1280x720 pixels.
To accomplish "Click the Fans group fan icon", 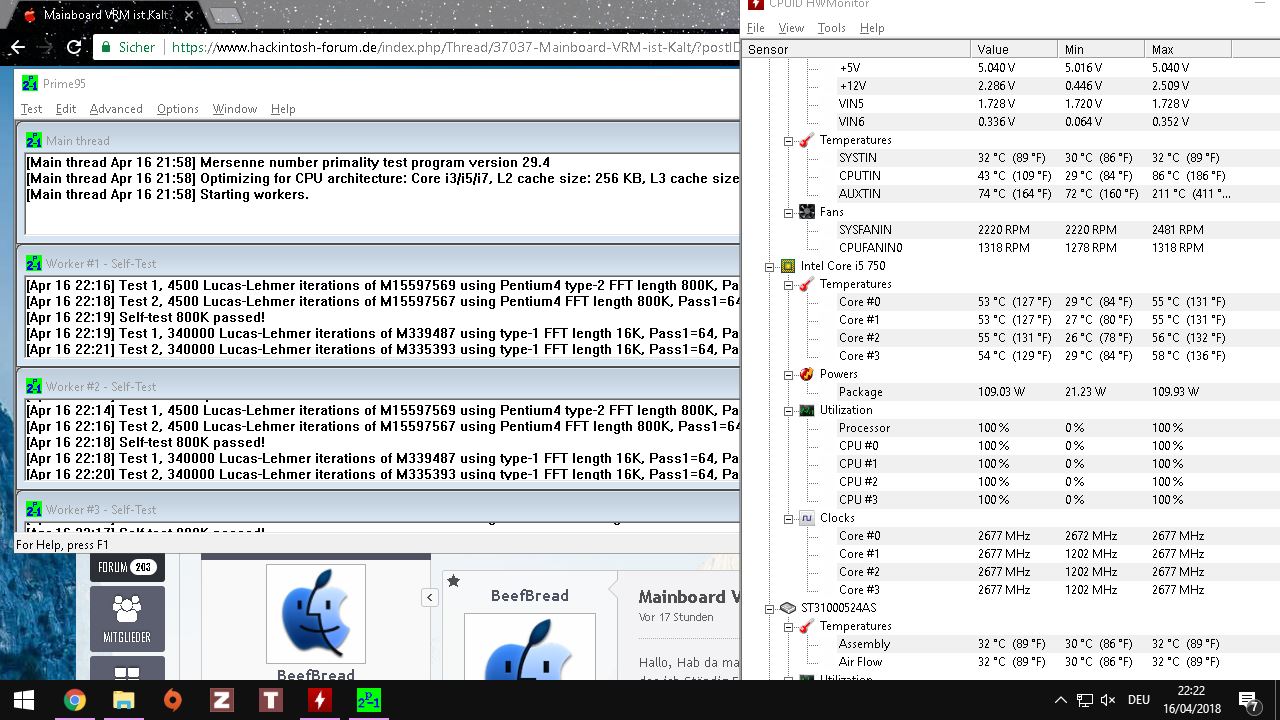I will point(806,212).
